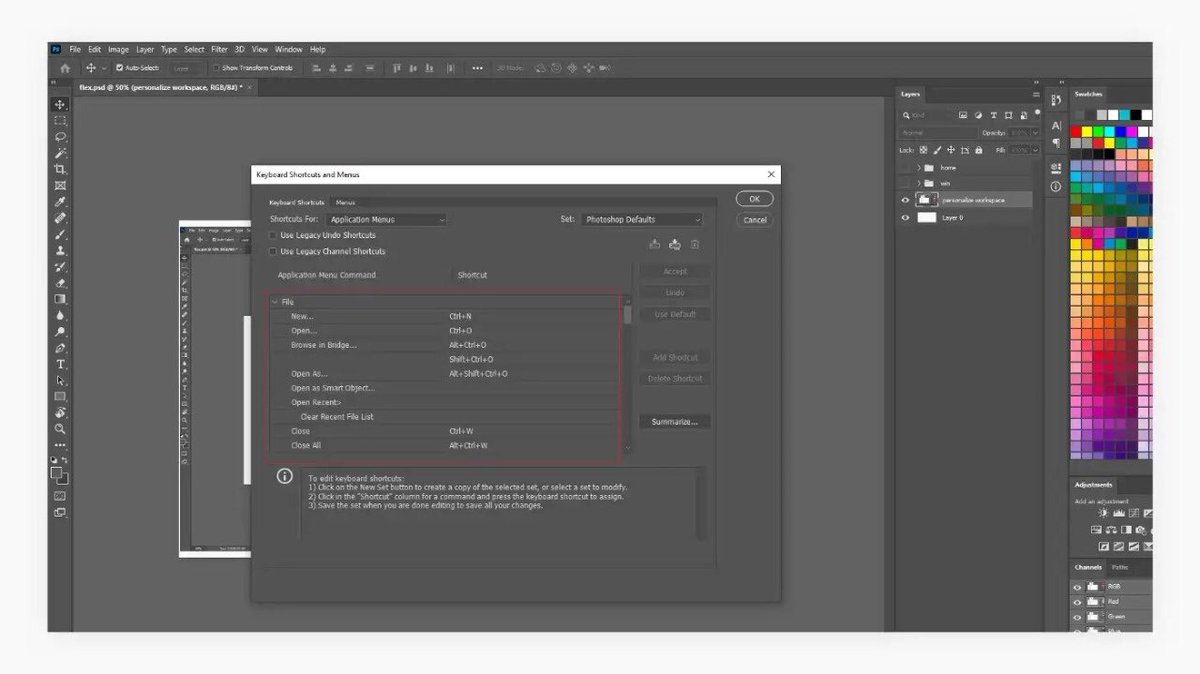The image size is (1200, 674).
Task: Pick the yellow swatch in top swatch row
Action: point(1088,131)
